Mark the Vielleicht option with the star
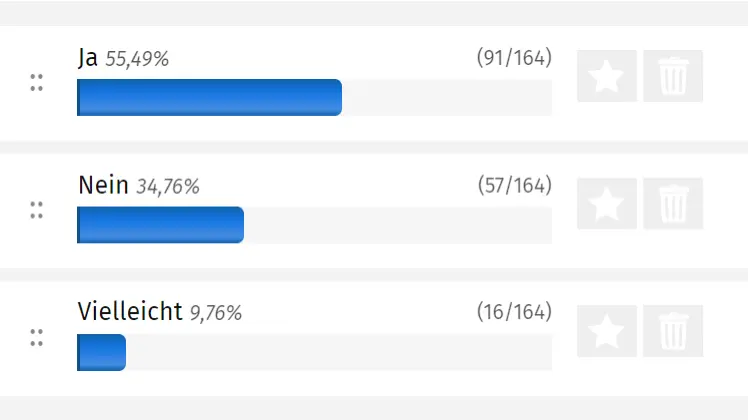Viewport: 748px width, 420px height. point(606,331)
